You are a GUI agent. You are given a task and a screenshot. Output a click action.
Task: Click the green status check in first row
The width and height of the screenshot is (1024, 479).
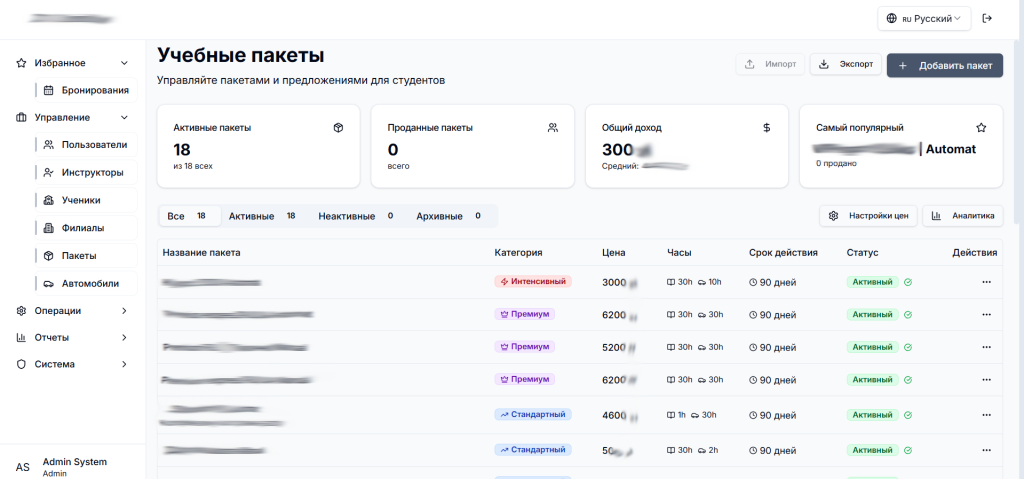(908, 282)
